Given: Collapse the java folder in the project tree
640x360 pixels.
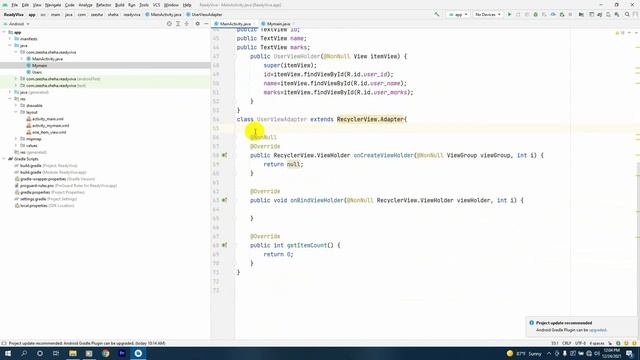Looking at the screenshot, I should [x=11, y=45].
